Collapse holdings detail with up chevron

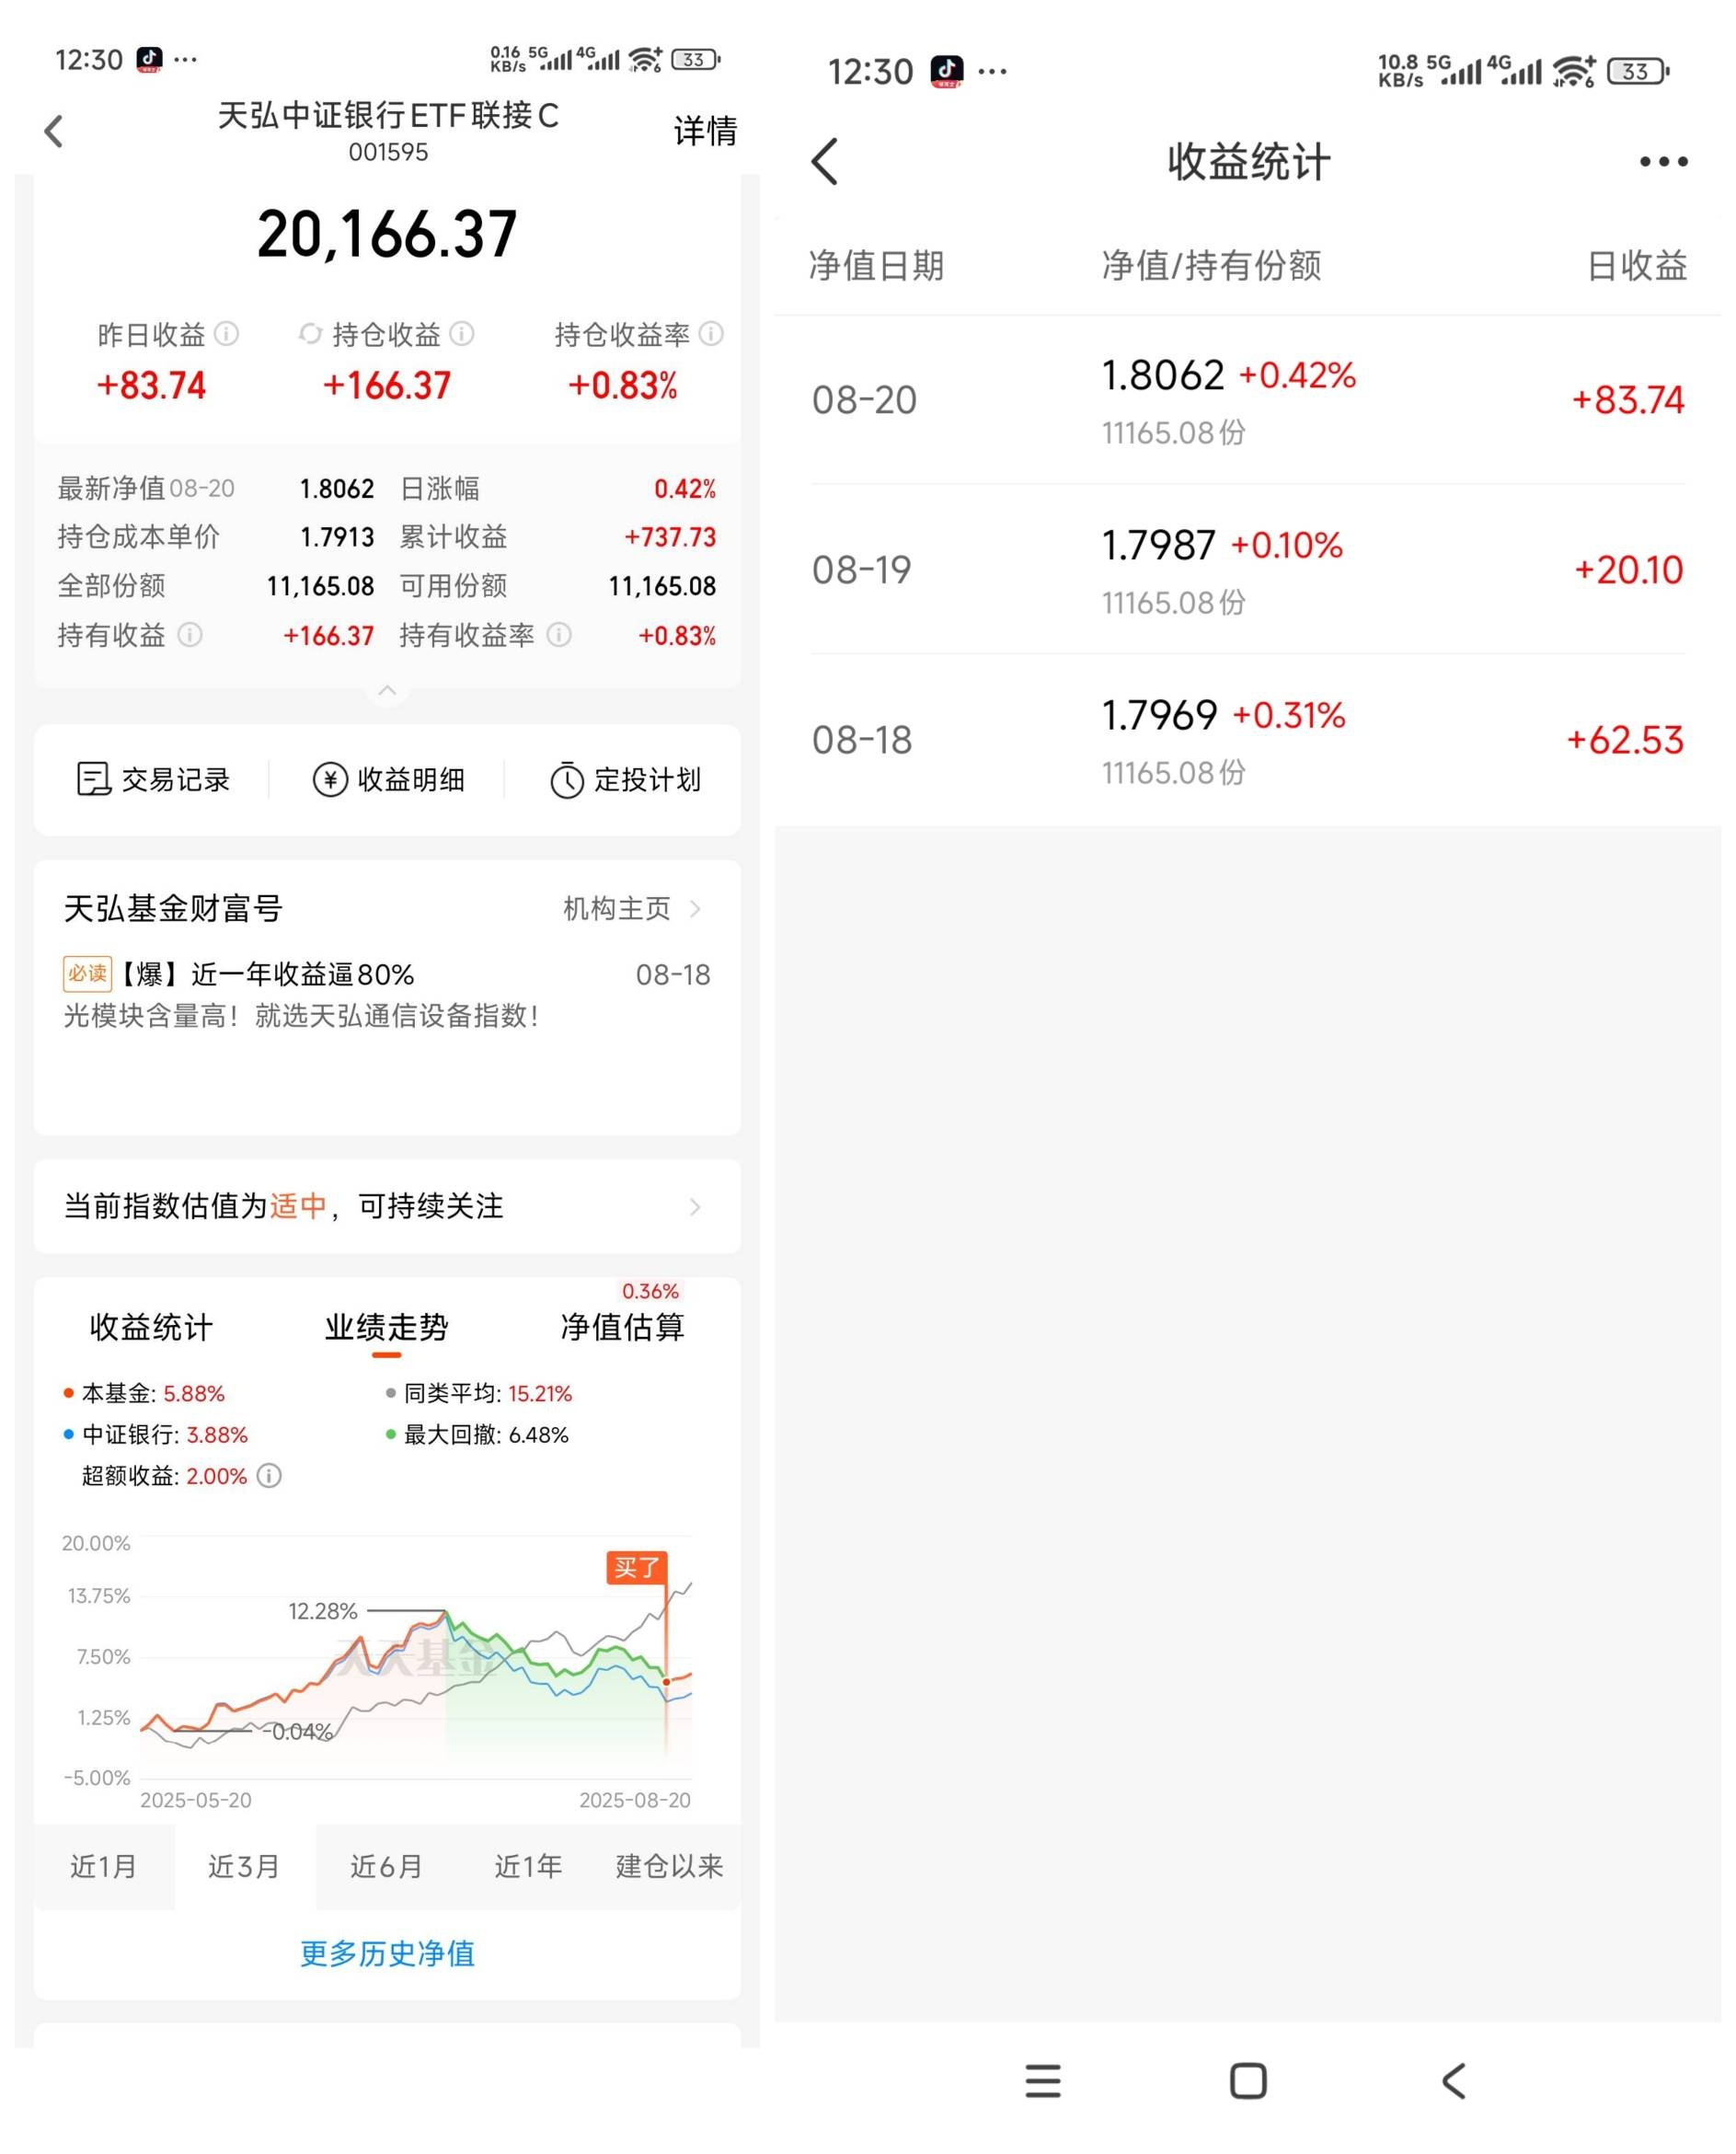(388, 691)
